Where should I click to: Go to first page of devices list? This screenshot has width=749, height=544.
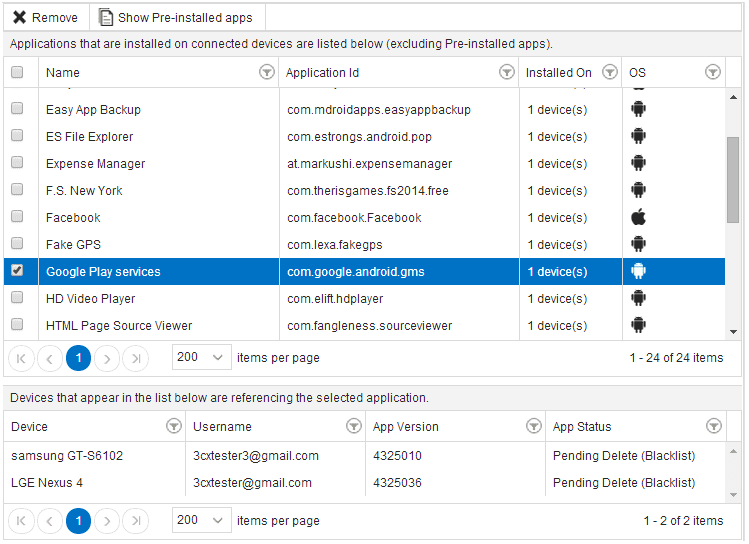coord(21,521)
